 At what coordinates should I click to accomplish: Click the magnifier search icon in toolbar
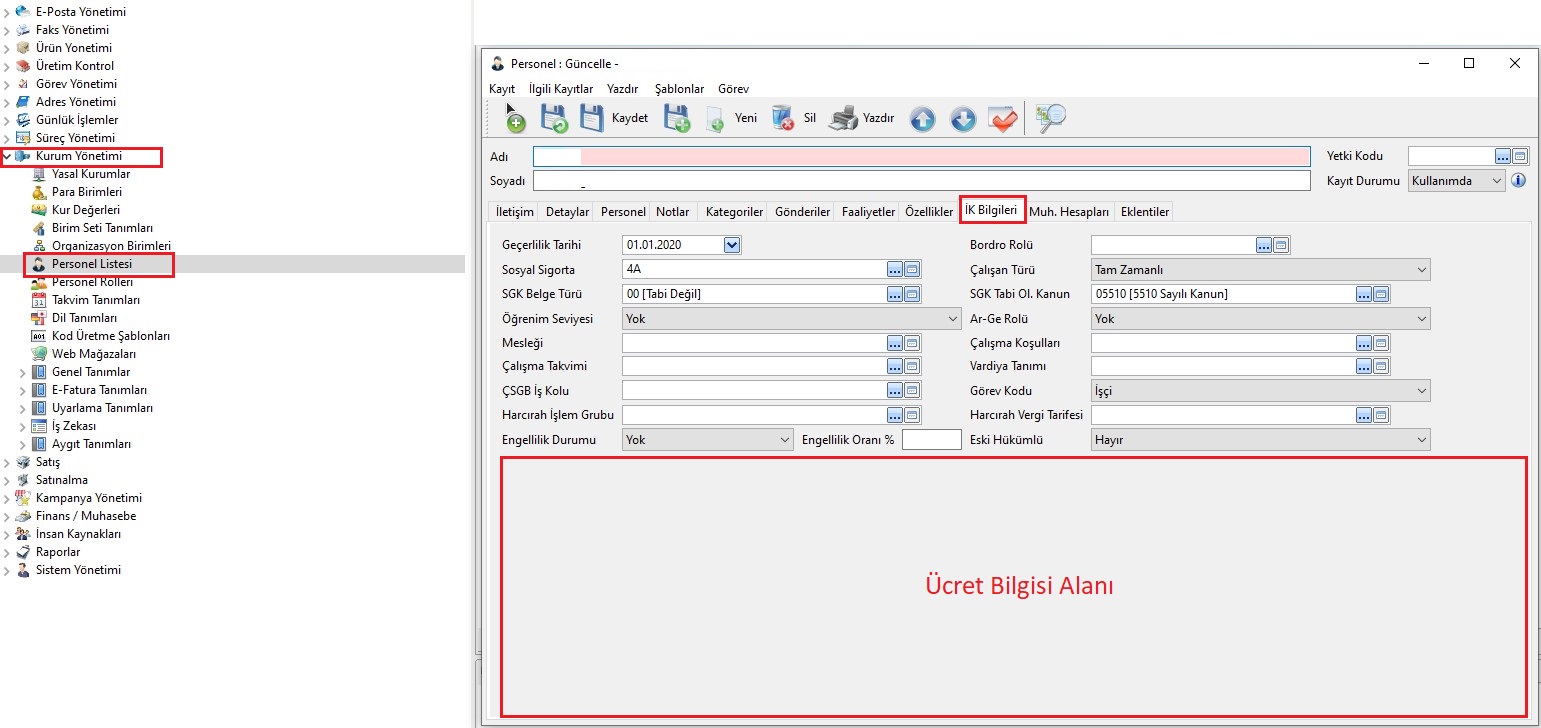(1050, 118)
